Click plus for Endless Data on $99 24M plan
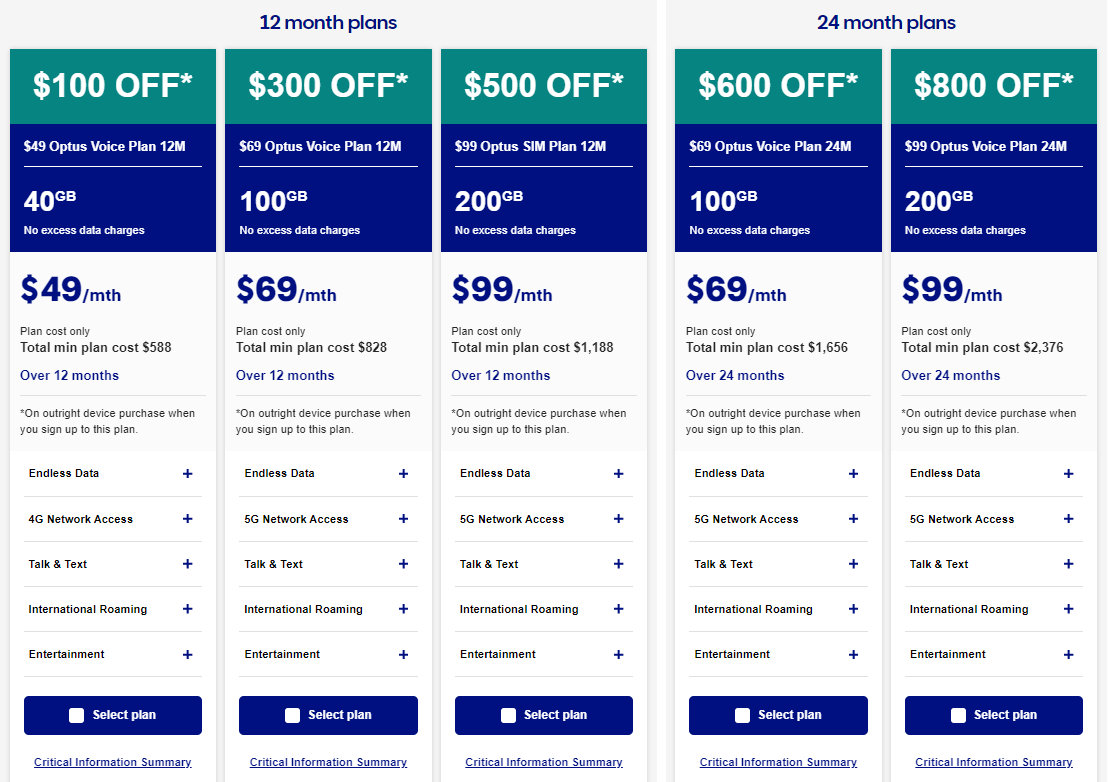The height and width of the screenshot is (782, 1109). [x=1068, y=474]
